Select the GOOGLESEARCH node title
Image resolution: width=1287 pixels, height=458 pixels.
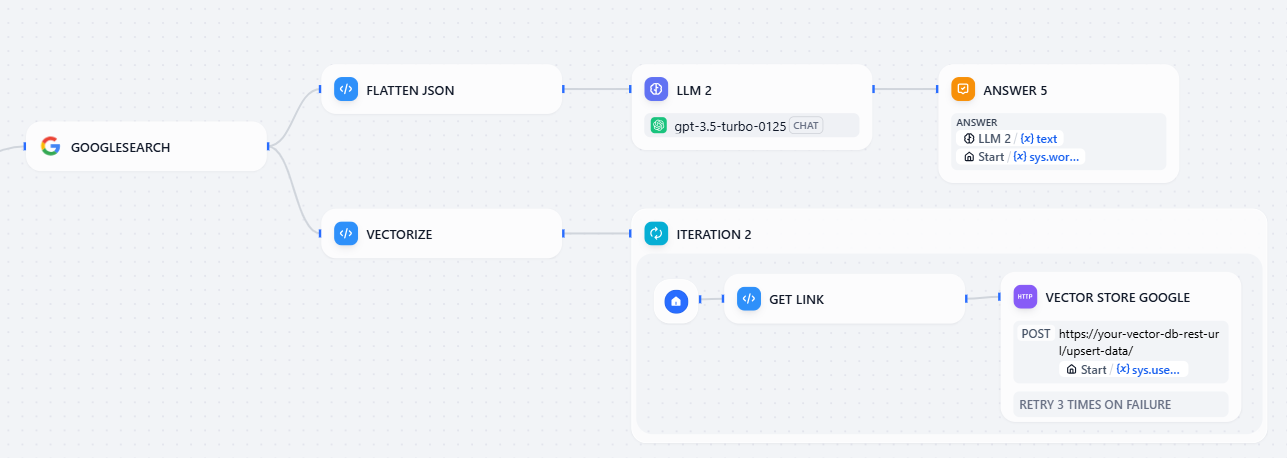[120, 148]
